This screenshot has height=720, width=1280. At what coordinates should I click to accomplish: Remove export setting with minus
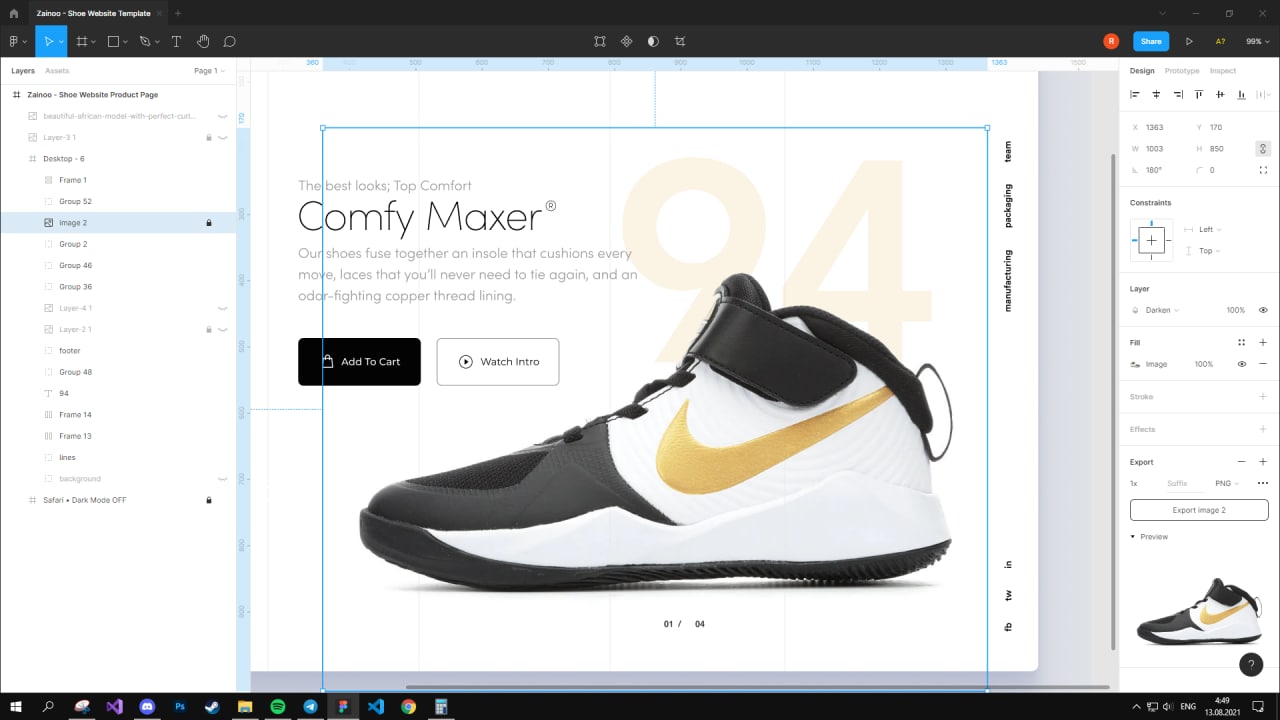1242,462
